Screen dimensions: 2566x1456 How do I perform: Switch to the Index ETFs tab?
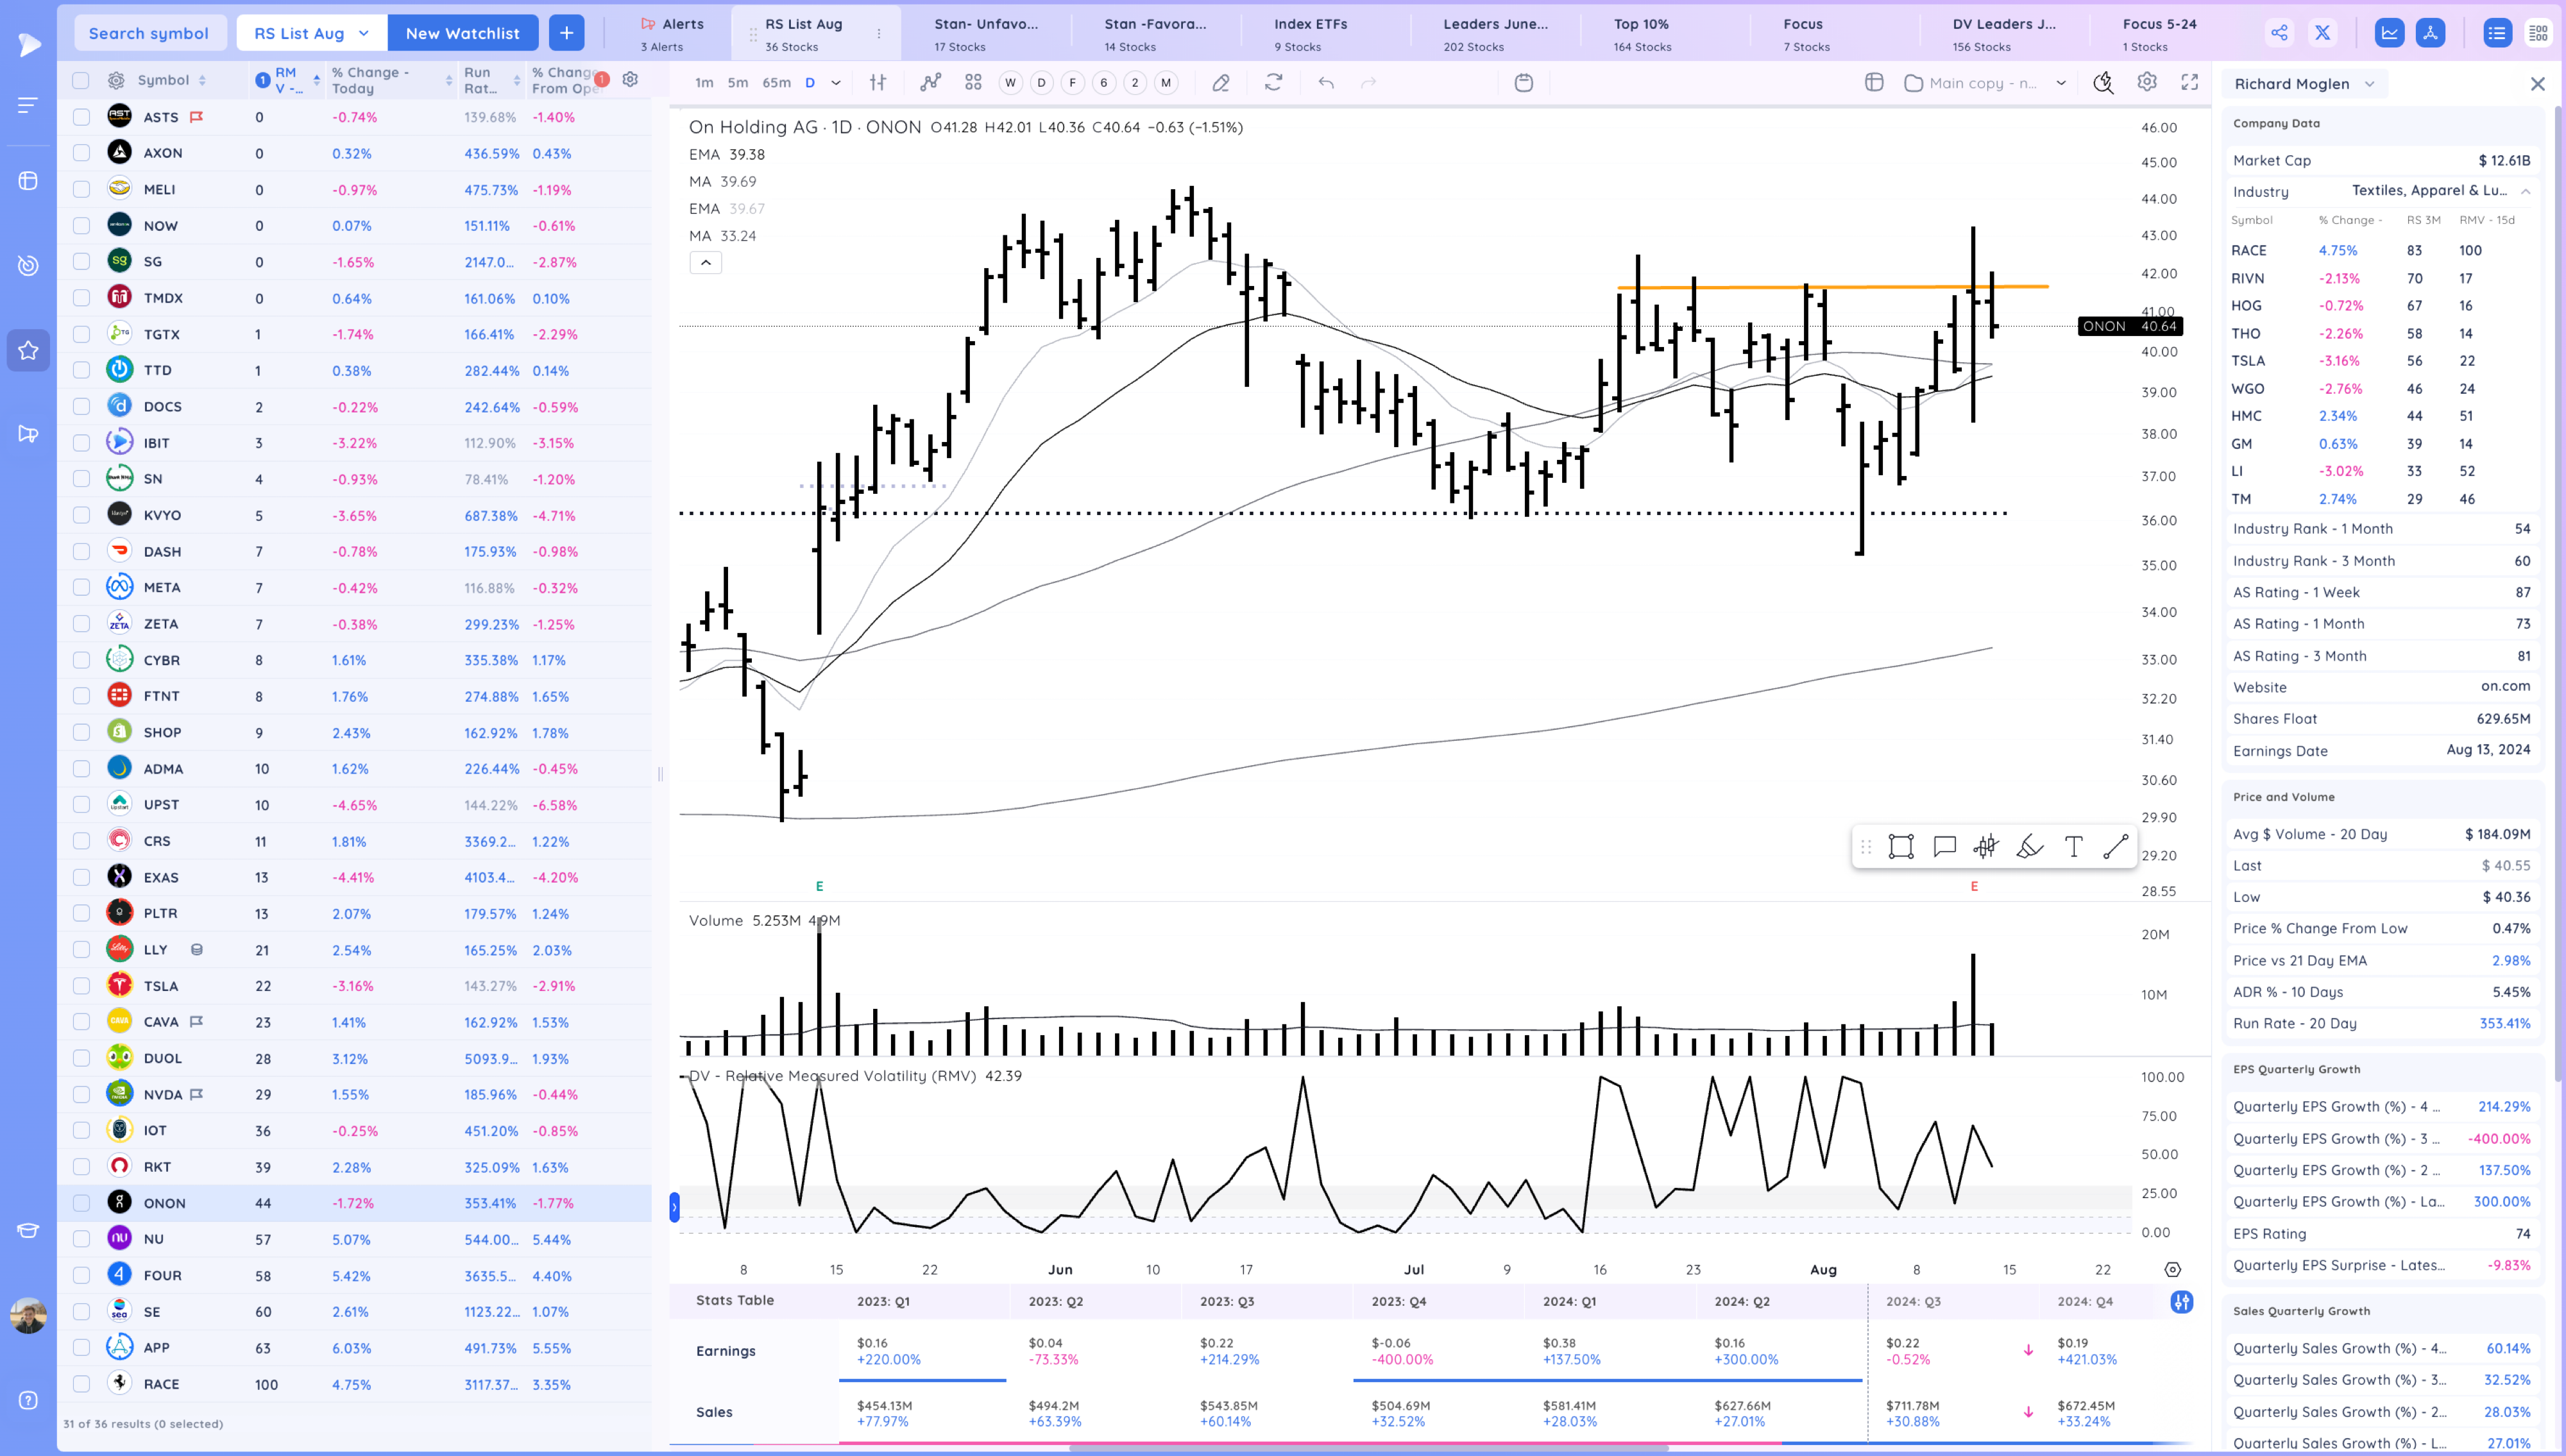pyautogui.click(x=1310, y=33)
